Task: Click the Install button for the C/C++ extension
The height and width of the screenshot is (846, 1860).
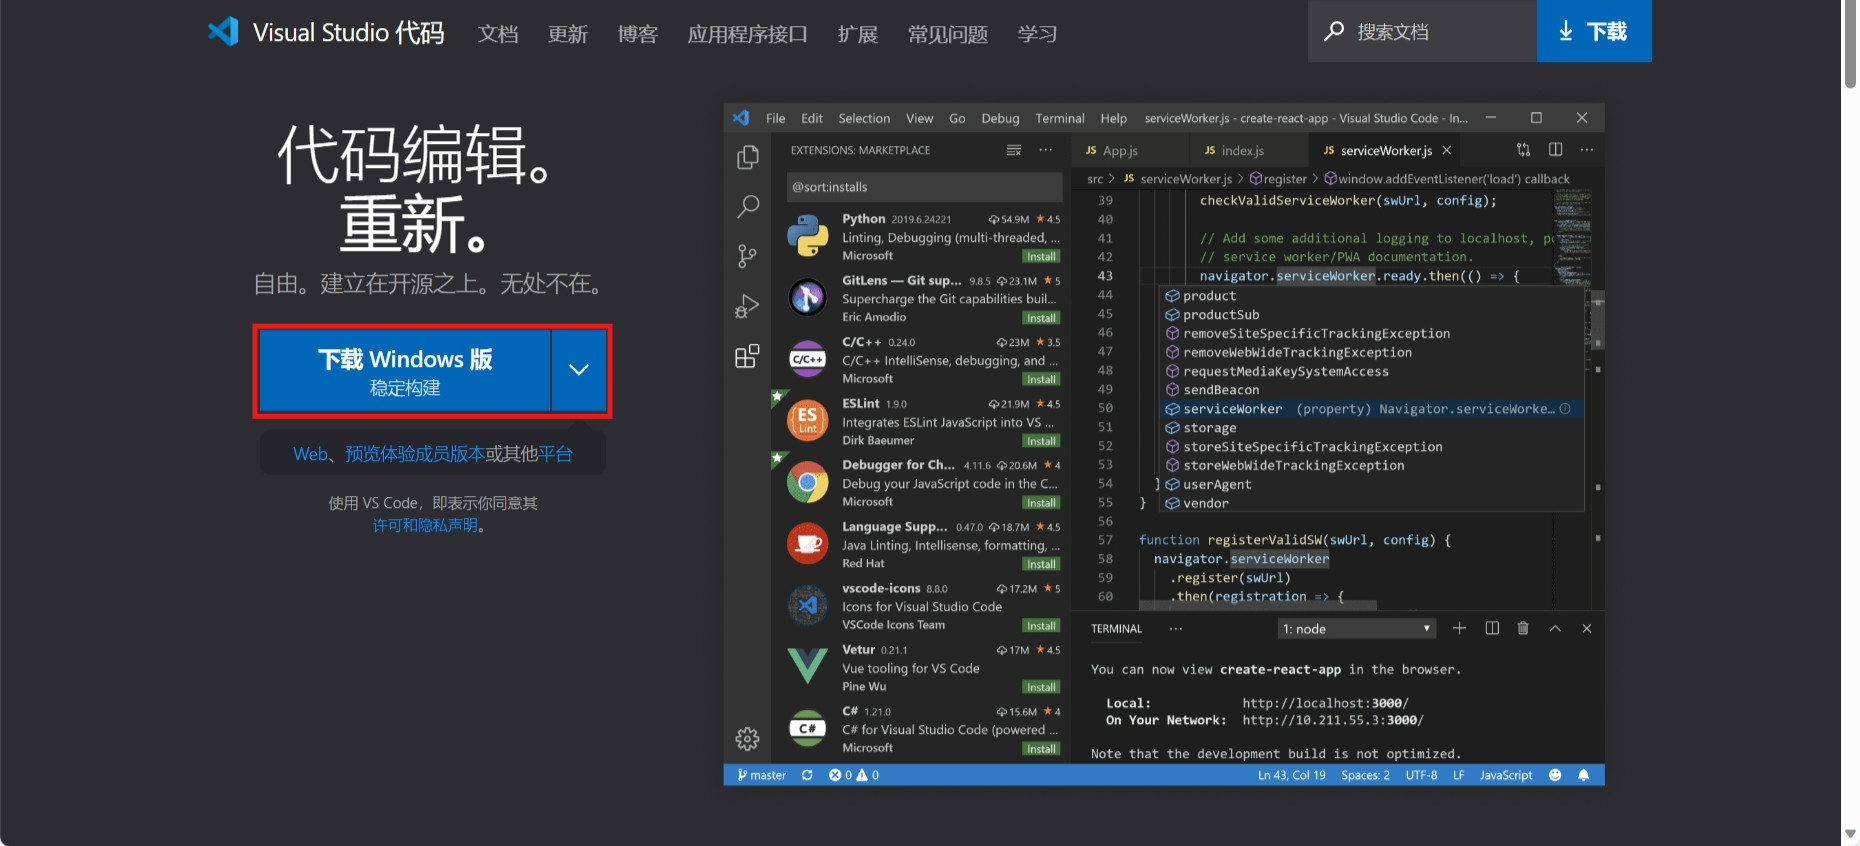Action: coord(1041,380)
